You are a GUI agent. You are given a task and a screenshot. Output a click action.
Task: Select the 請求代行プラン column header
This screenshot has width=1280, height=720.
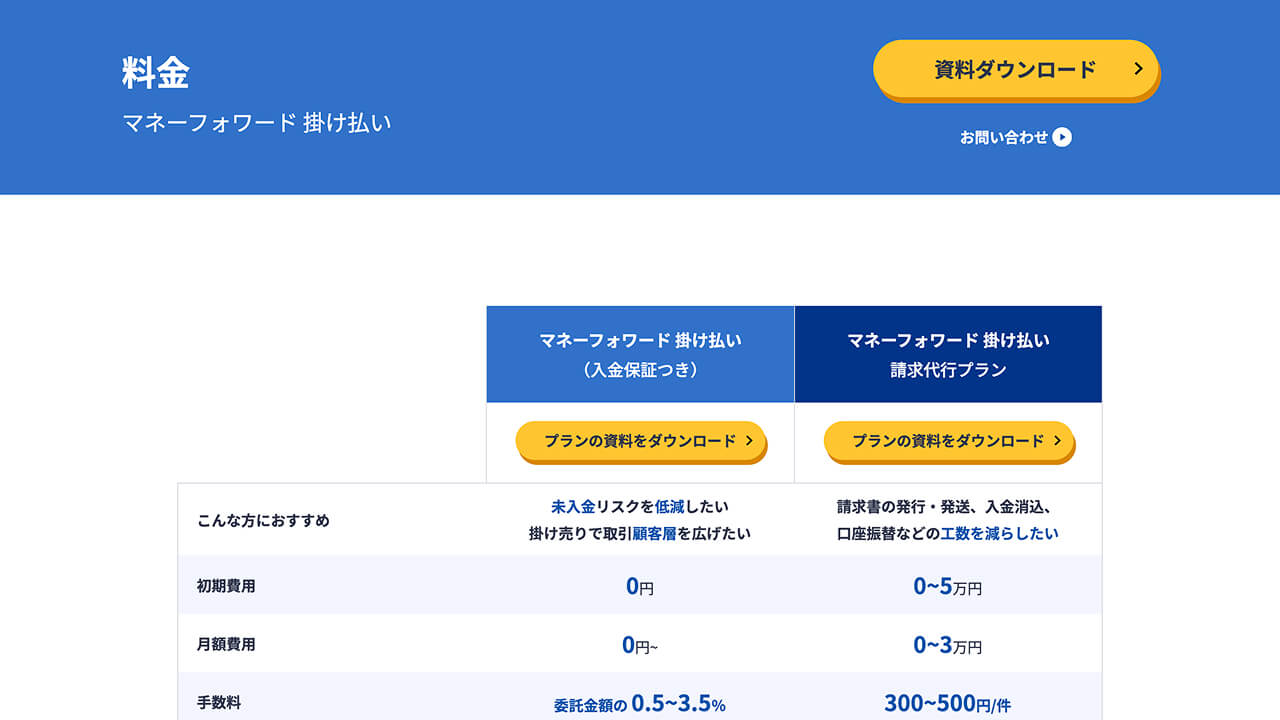point(948,354)
